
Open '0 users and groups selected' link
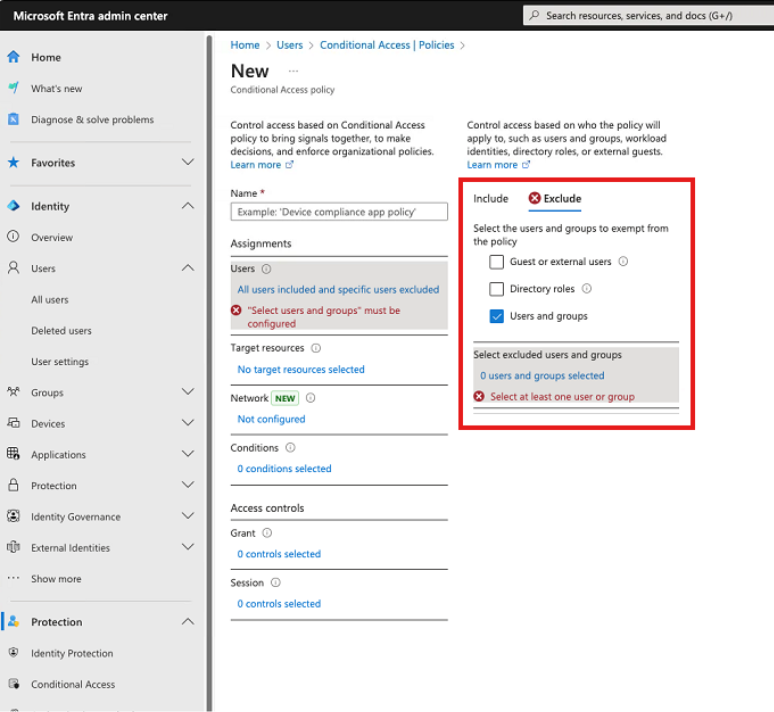542,376
